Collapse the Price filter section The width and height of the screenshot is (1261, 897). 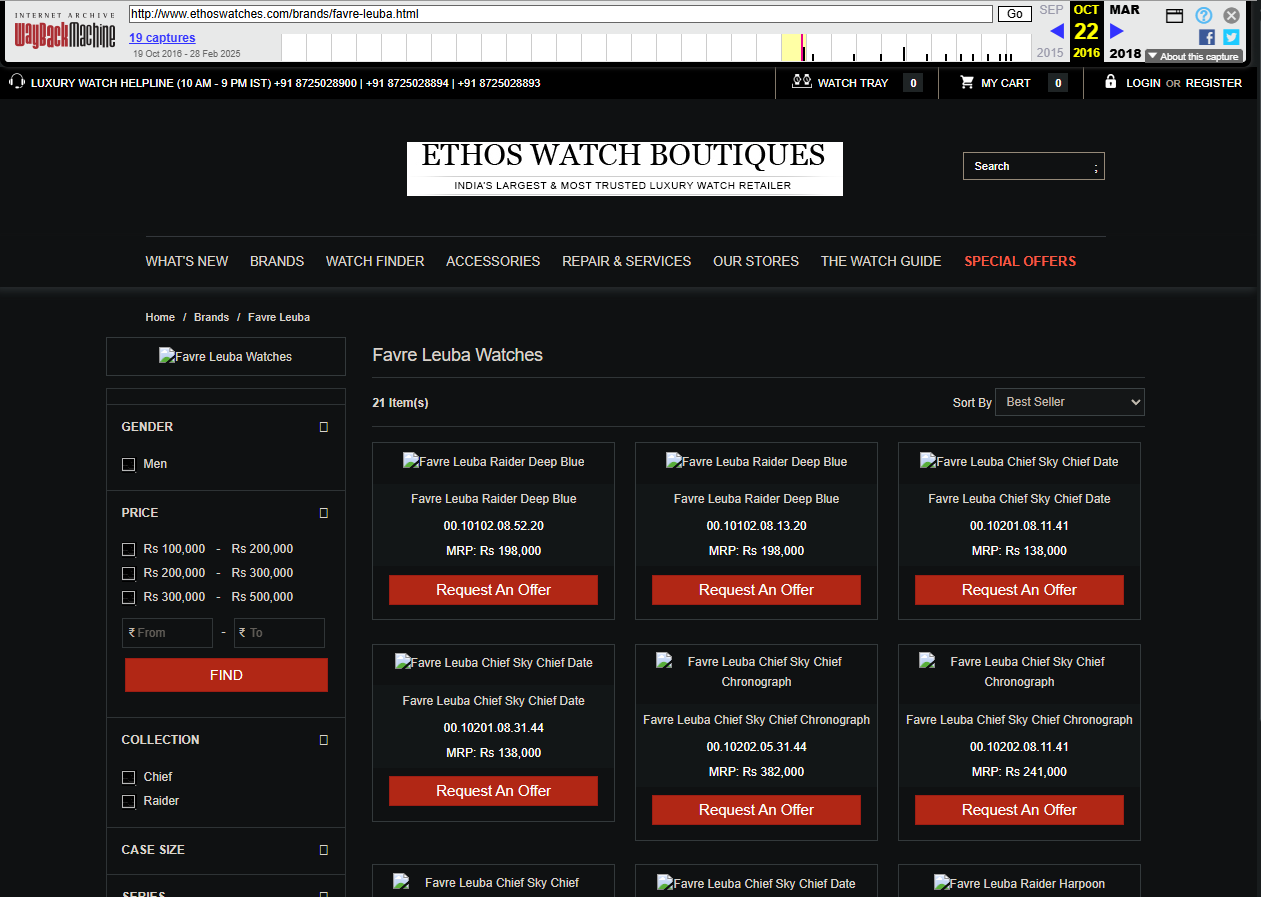click(x=323, y=513)
